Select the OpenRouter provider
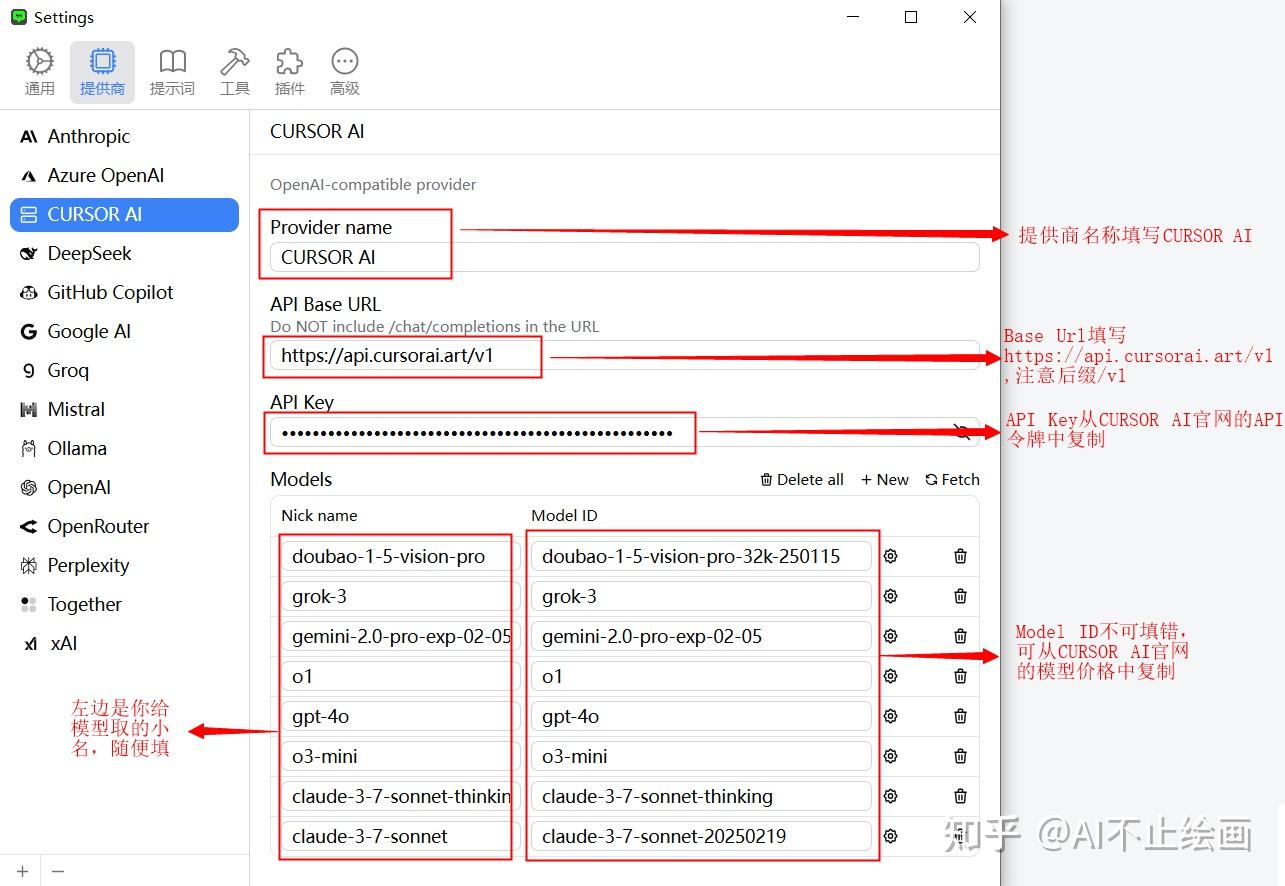This screenshot has width=1285, height=886. [124, 527]
